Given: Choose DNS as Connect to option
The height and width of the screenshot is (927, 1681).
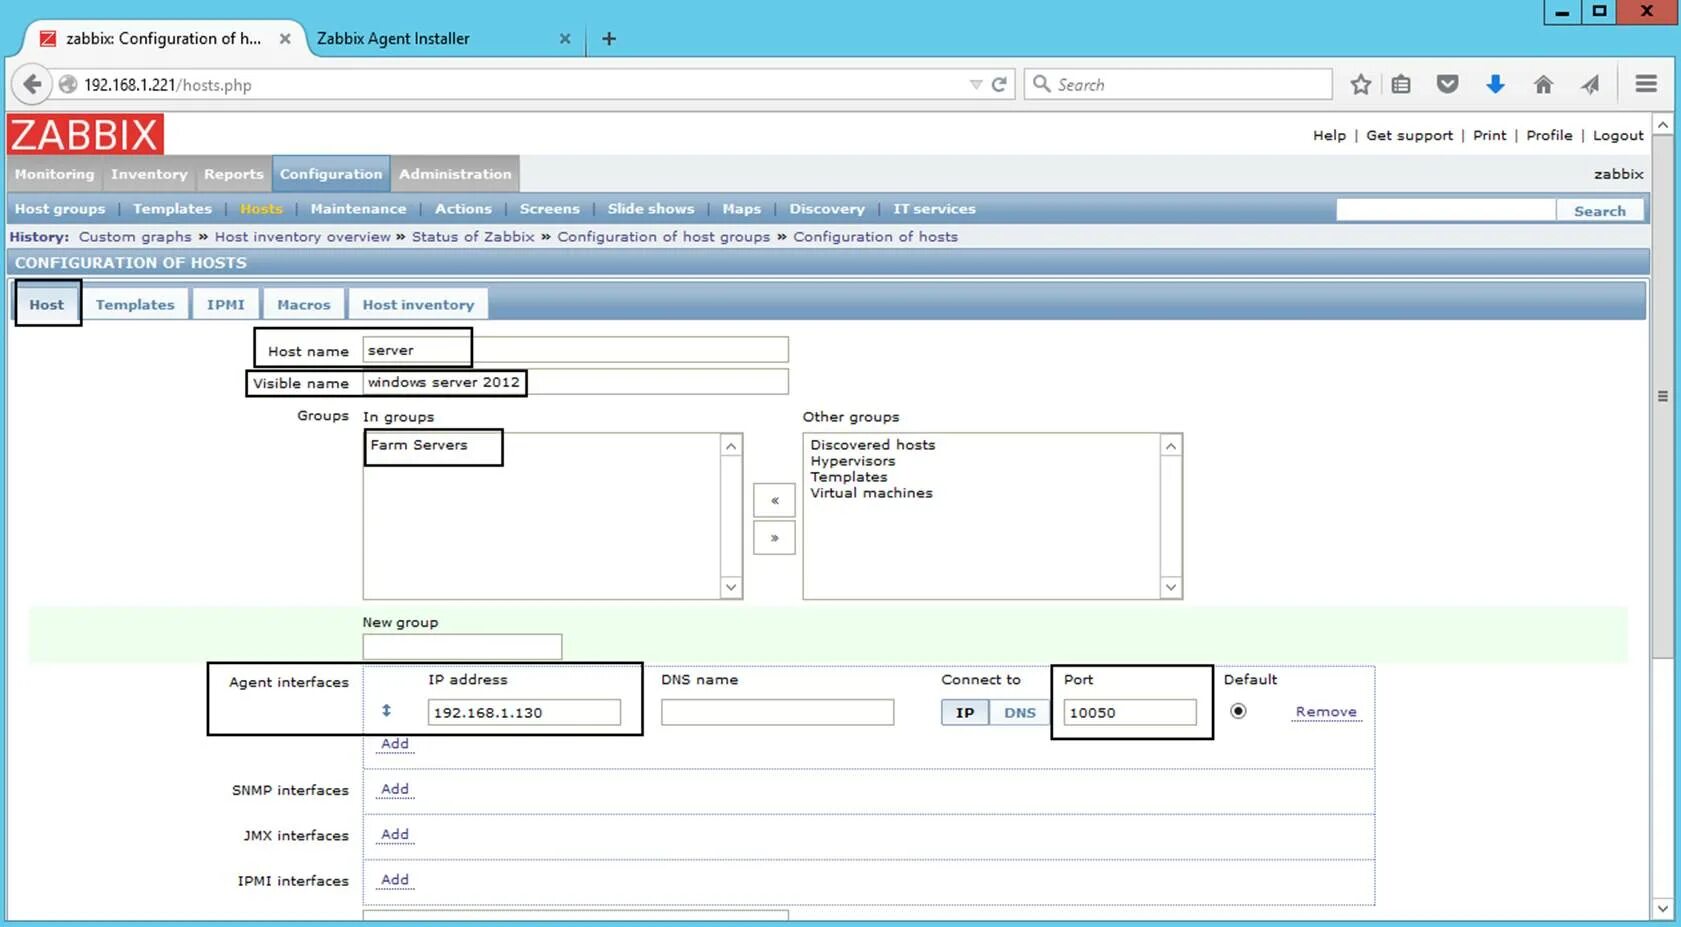Looking at the screenshot, I should click(x=1019, y=712).
